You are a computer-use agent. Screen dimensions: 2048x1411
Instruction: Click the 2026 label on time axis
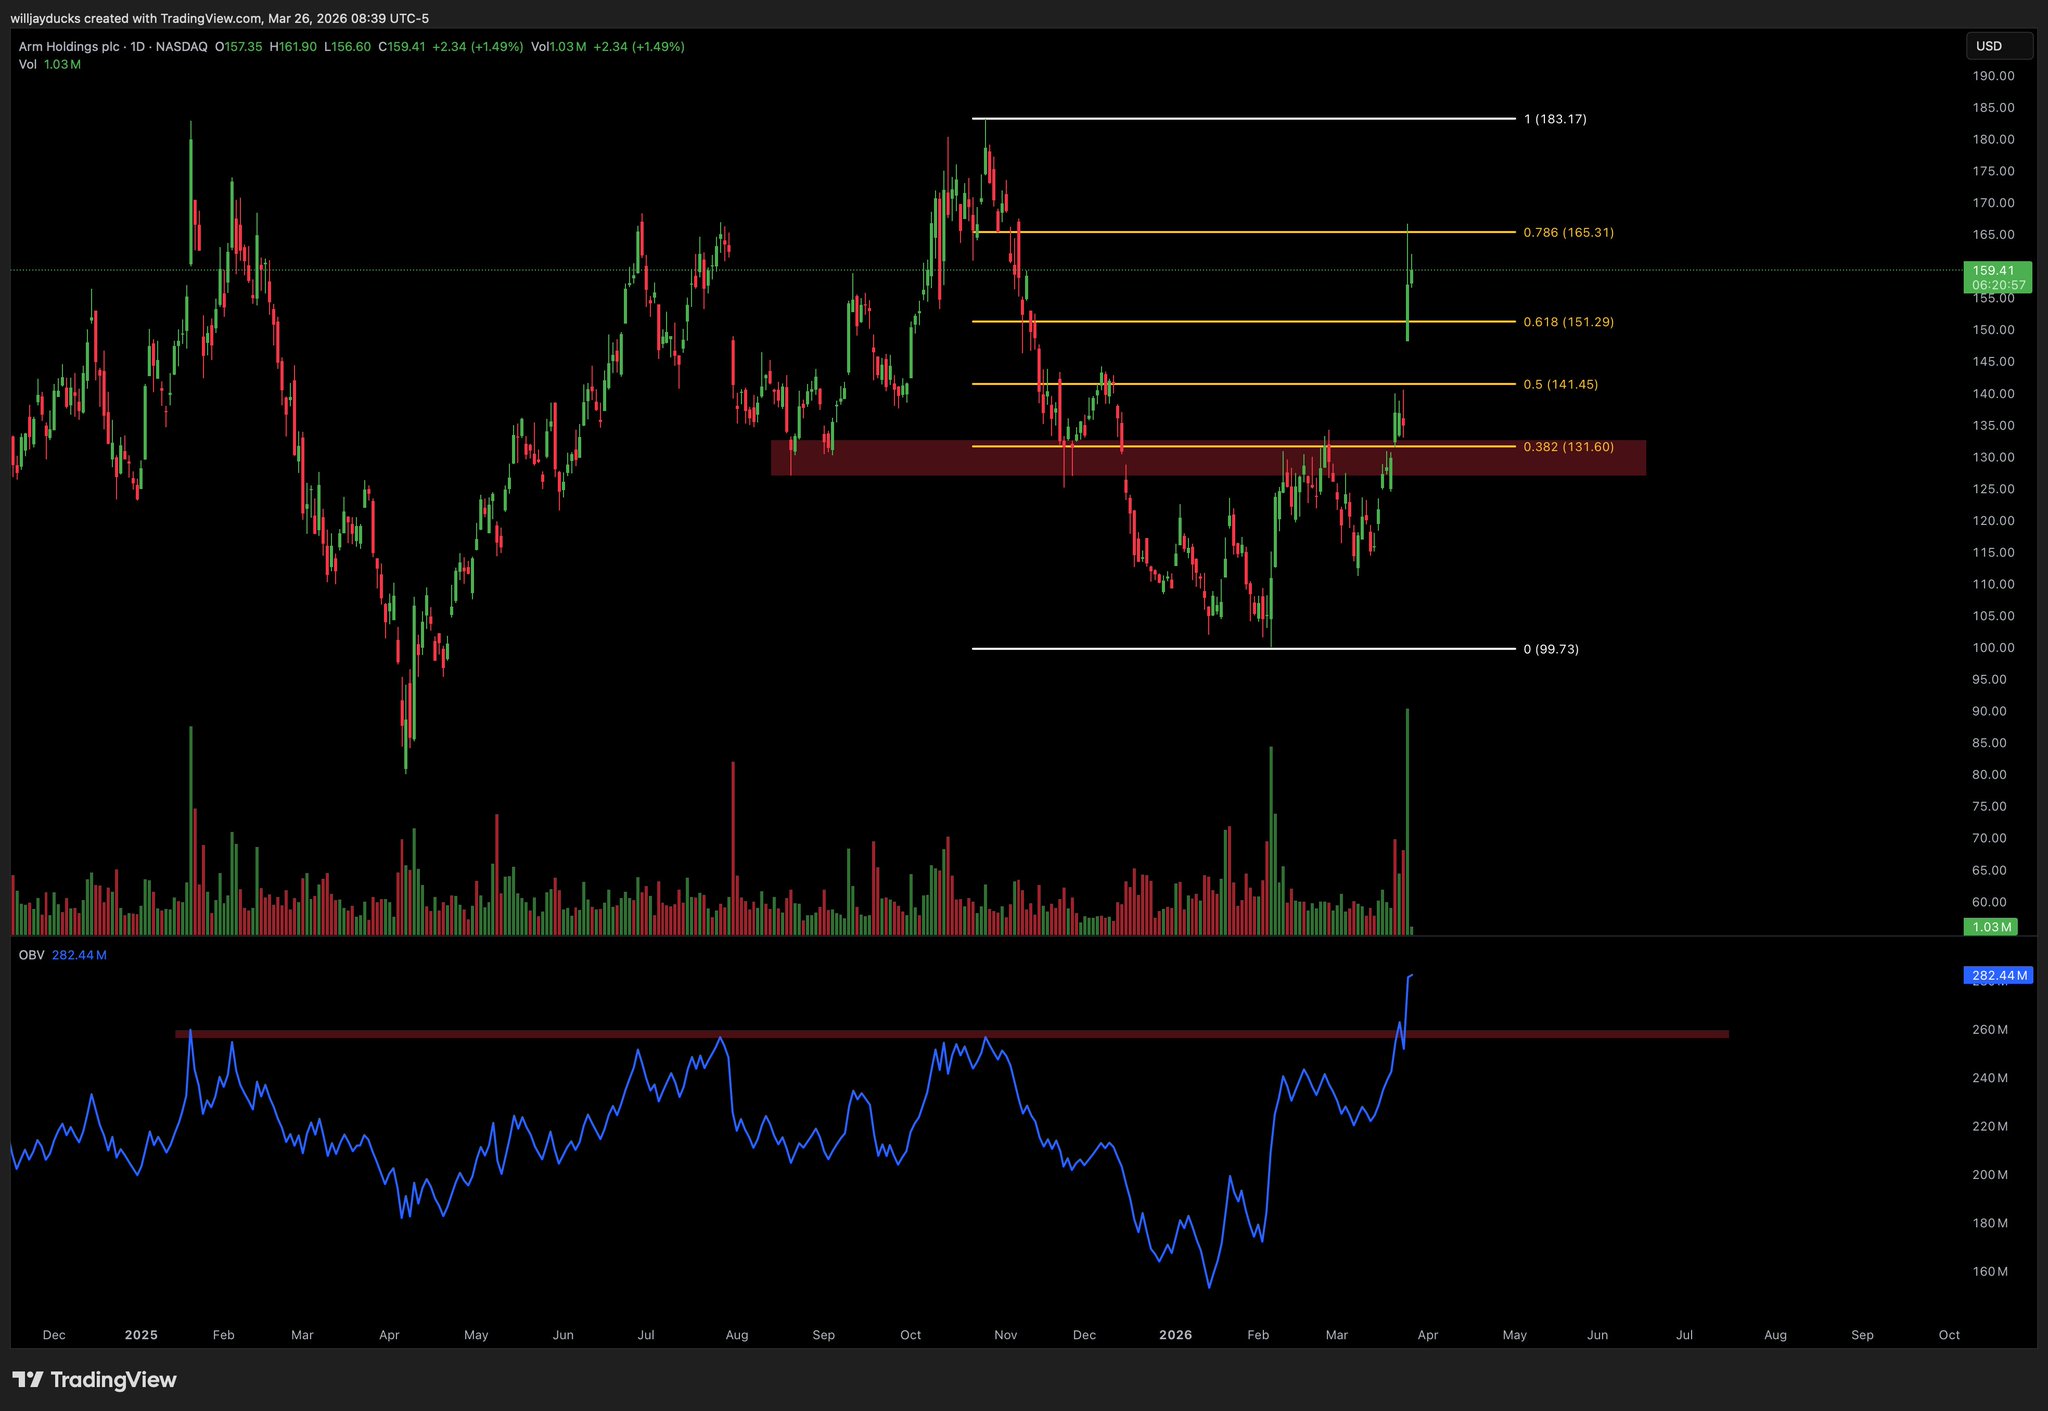coord(1175,1335)
